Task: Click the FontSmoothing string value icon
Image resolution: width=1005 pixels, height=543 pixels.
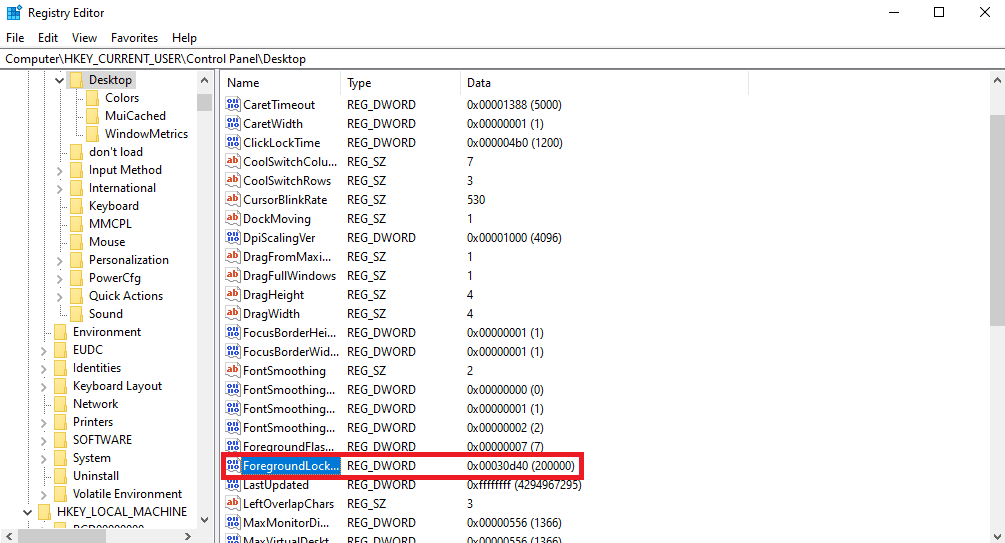Action: point(233,371)
